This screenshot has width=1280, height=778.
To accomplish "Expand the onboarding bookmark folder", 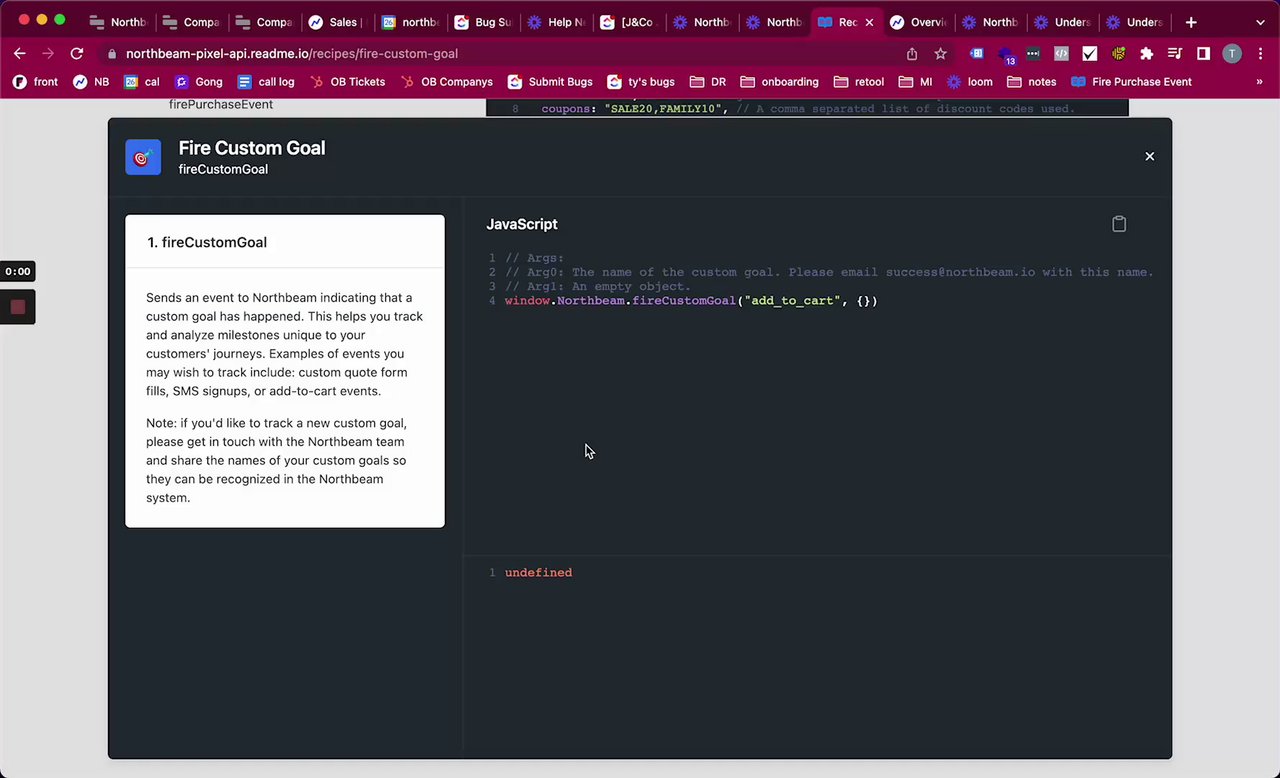I will point(779,82).
